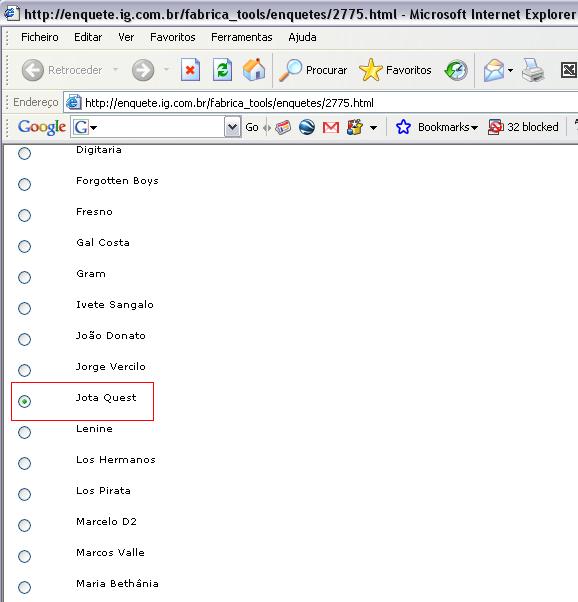Open the Ferramentas menu

[242, 37]
